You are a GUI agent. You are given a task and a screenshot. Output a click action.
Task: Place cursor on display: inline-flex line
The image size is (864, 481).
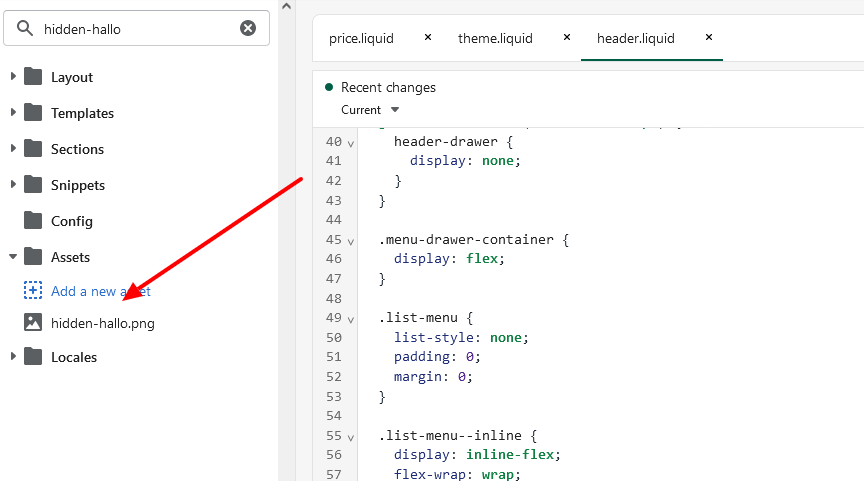(x=477, y=455)
